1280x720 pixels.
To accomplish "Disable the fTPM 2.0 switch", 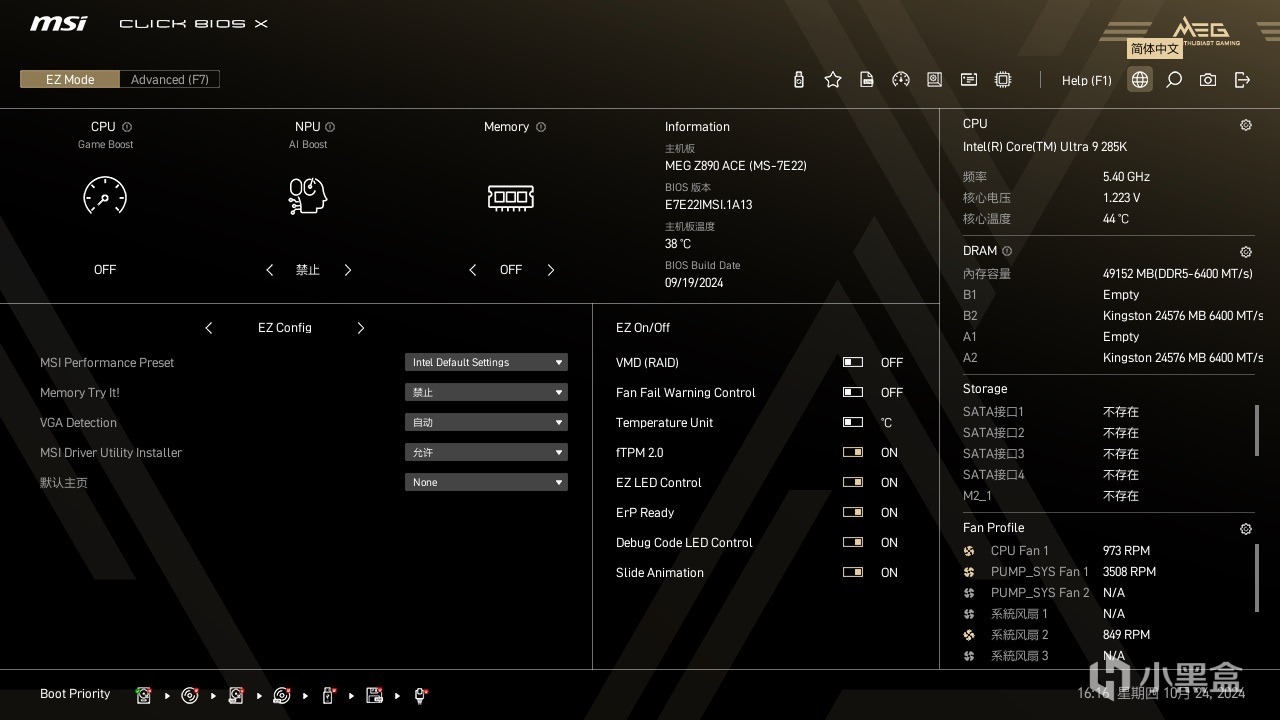I will pos(853,453).
